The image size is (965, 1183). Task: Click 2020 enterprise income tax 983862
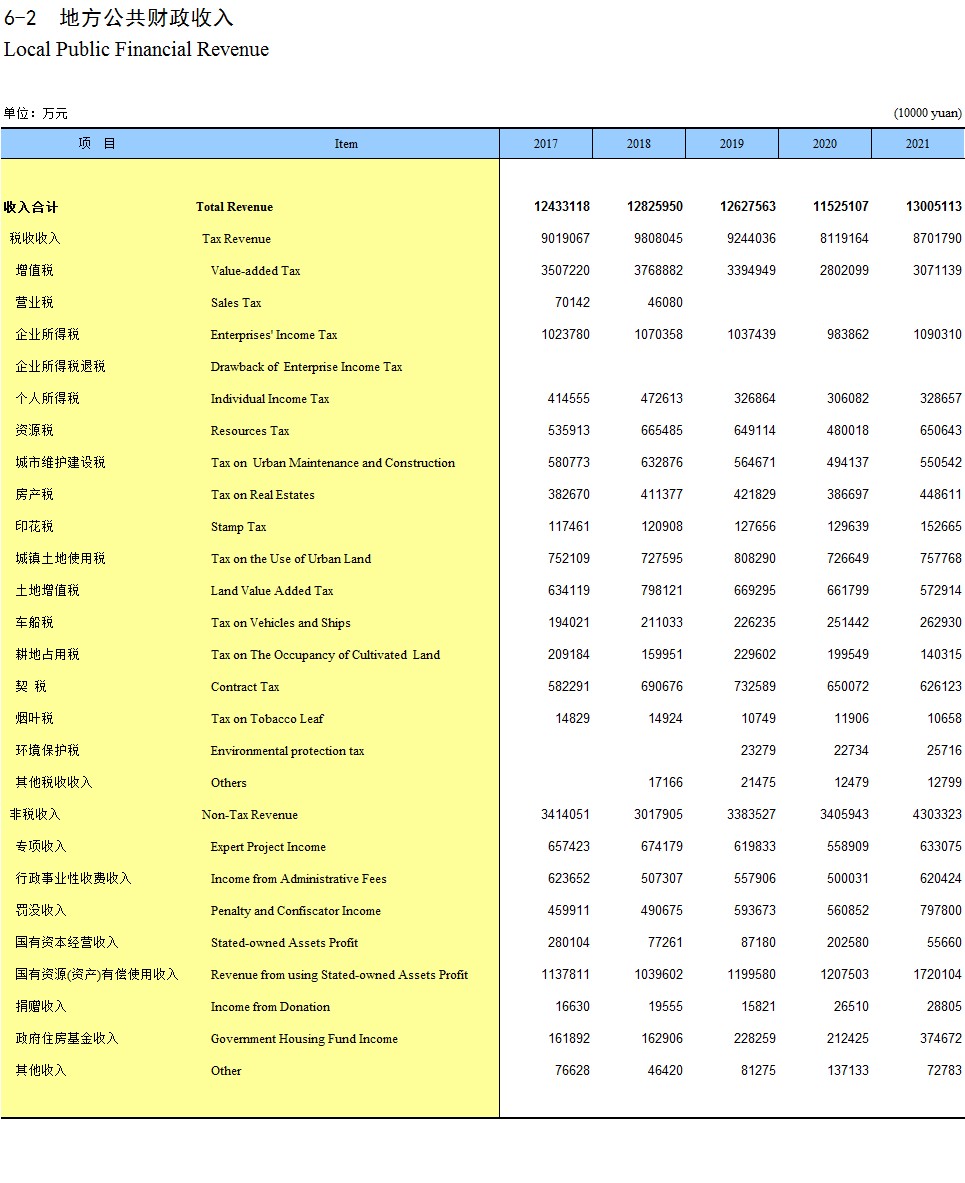tap(848, 334)
